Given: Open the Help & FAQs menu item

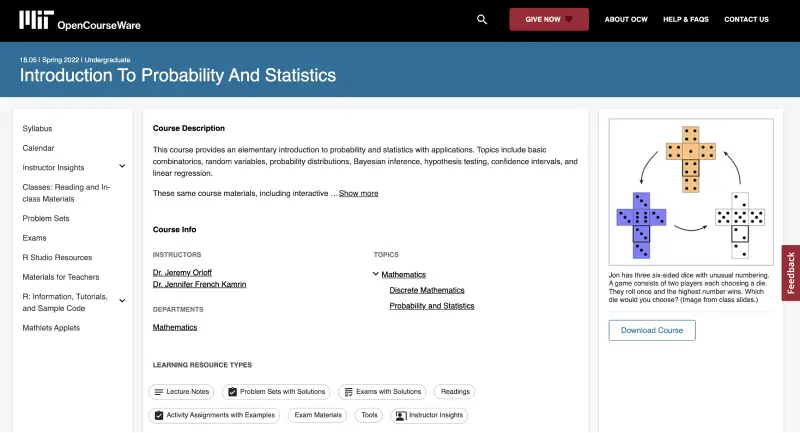Looking at the screenshot, I should click(x=686, y=19).
